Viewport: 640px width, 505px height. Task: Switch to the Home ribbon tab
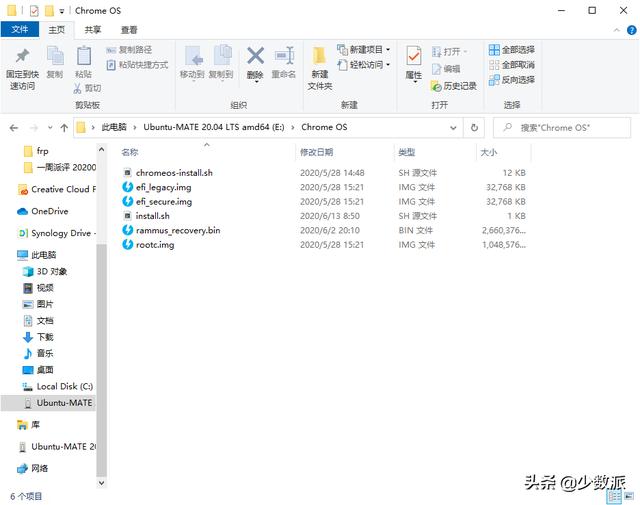pyautogui.click(x=56, y=30)
